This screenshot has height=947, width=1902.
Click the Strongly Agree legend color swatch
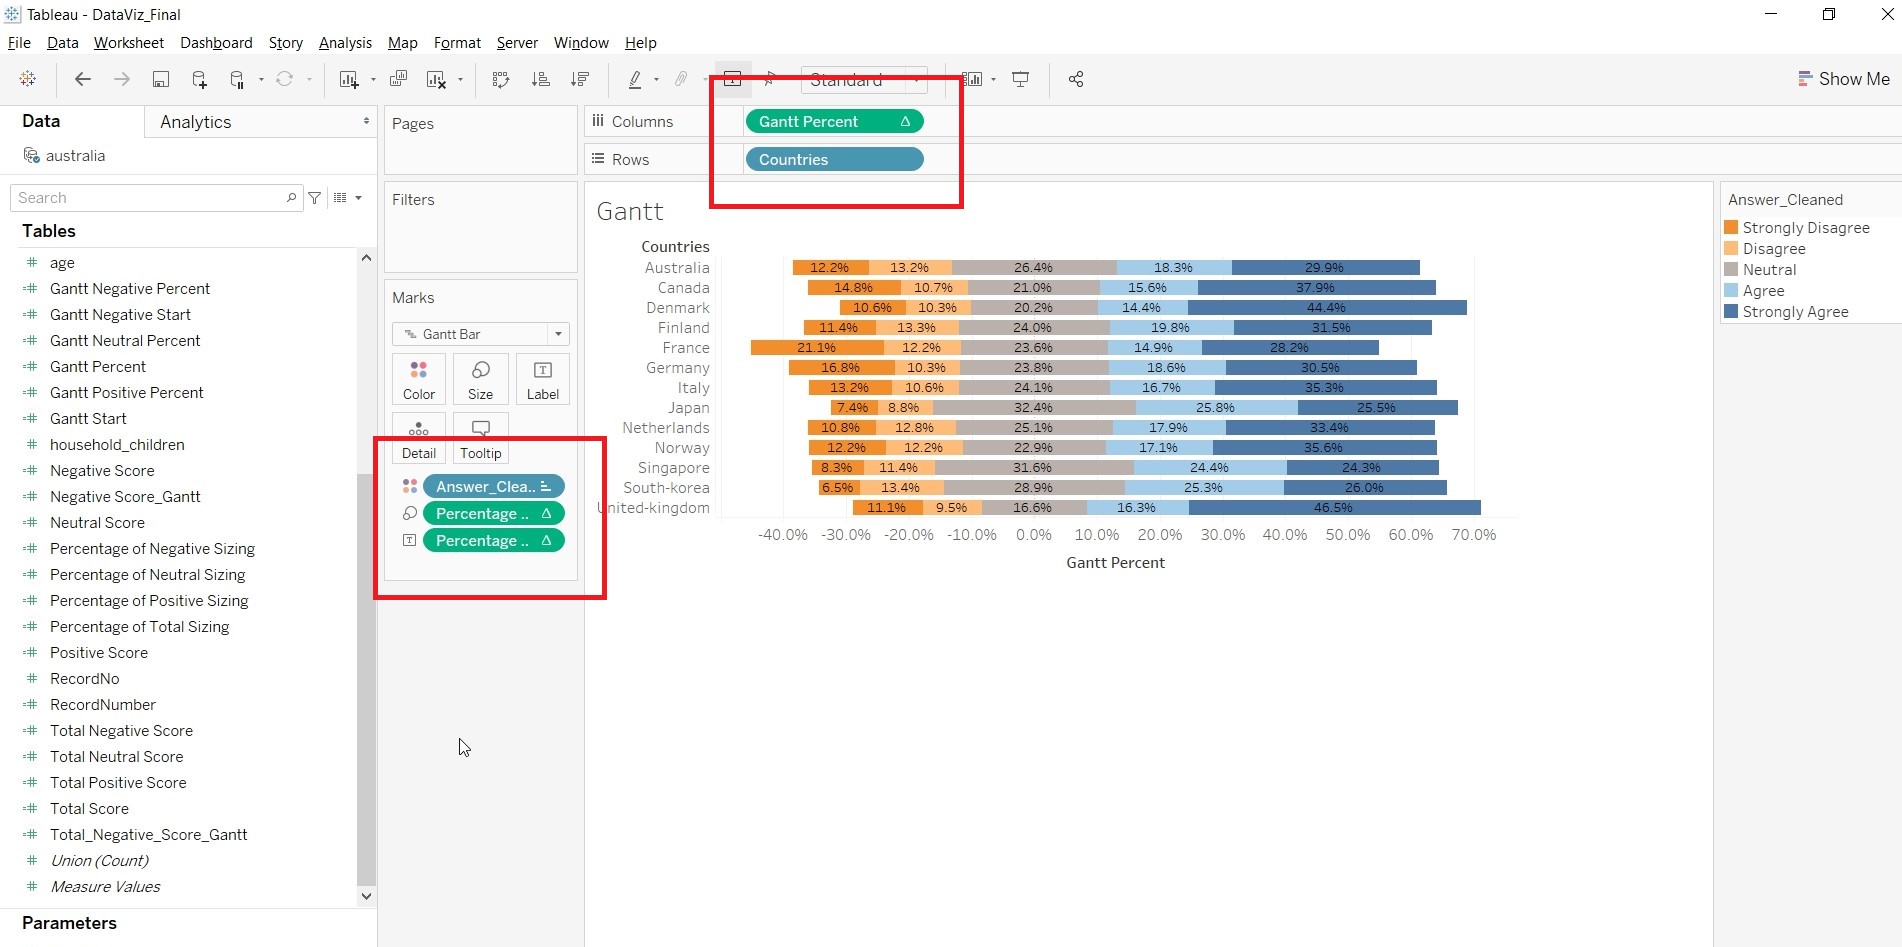coord(1731,312)
